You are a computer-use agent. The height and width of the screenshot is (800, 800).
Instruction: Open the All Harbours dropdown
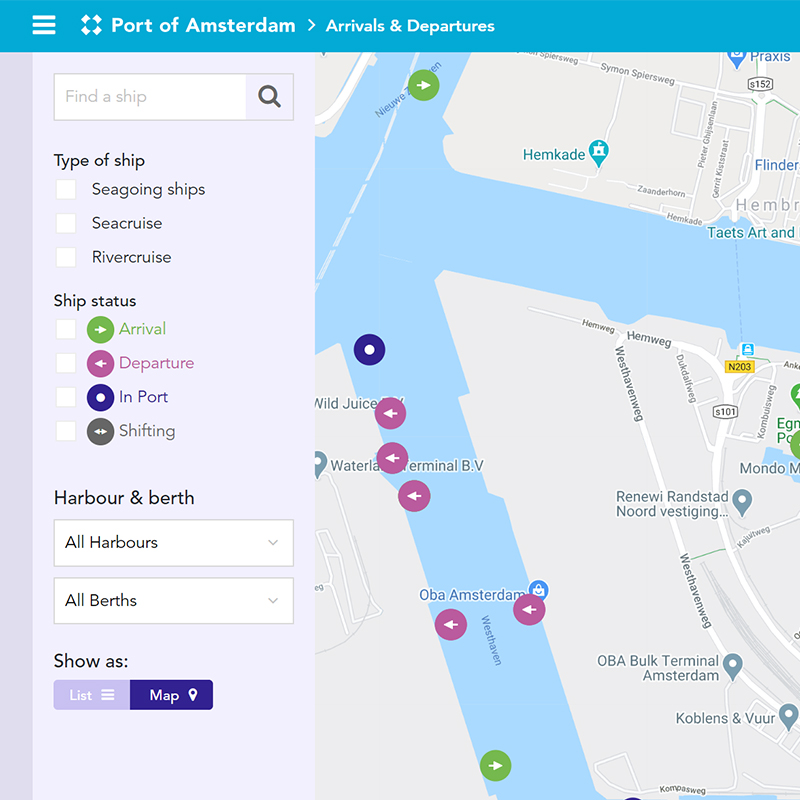[x=173, y=542]
